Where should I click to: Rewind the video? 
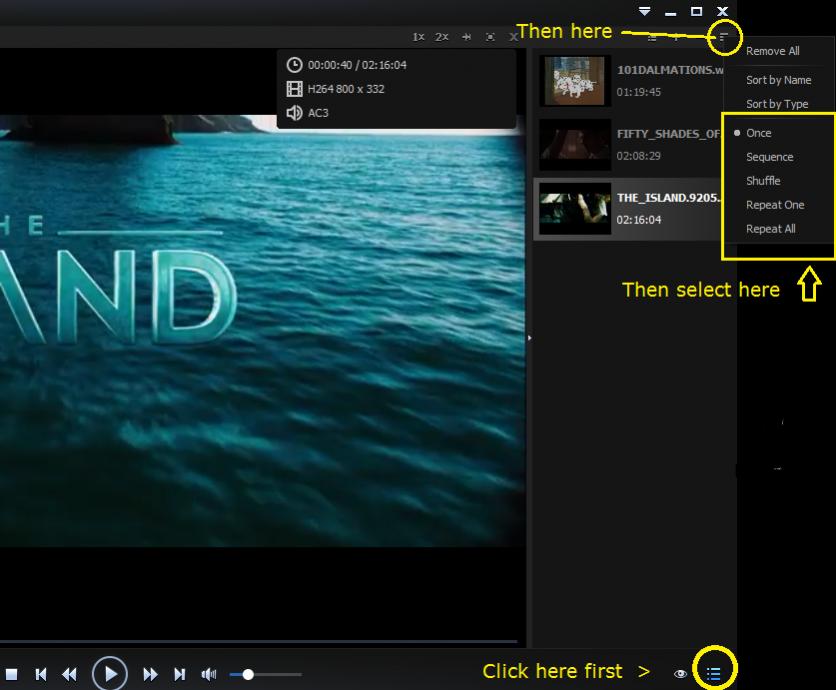pos(69,675)
